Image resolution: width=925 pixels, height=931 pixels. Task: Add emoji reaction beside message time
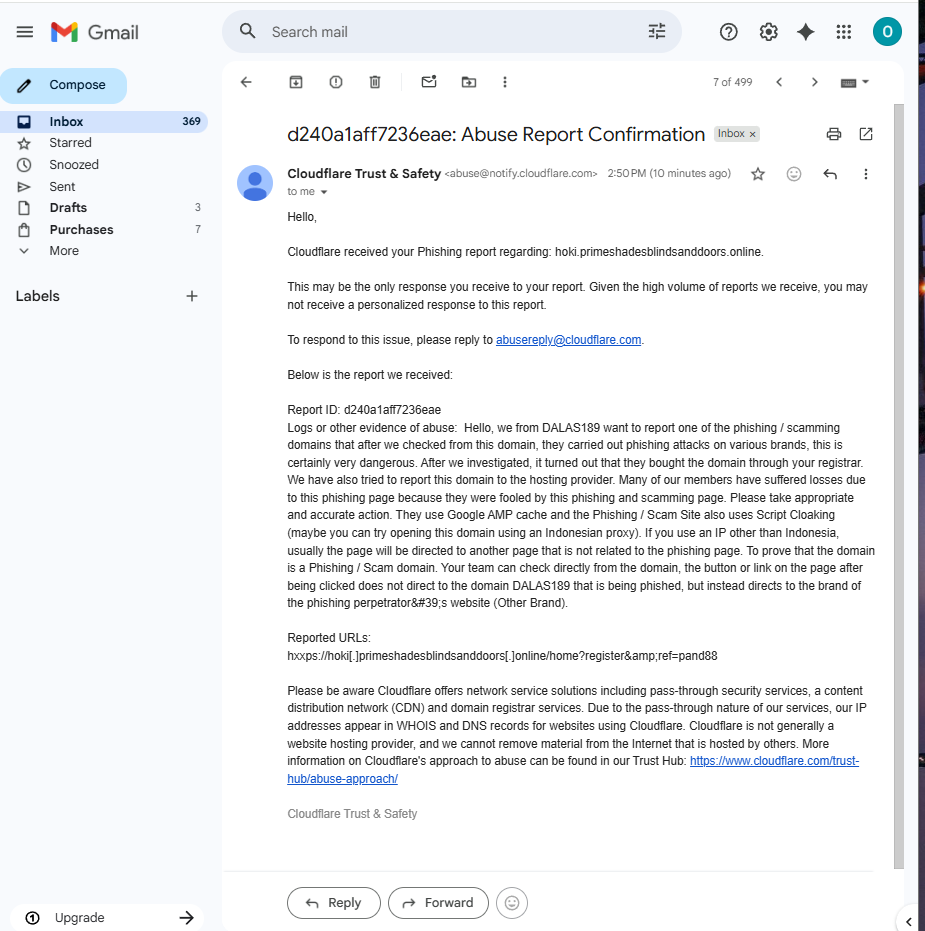[x=794, y=174]
